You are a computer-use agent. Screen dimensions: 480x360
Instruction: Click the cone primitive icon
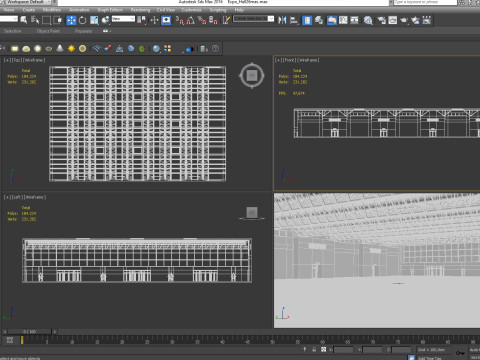click(x=60, y=49)
